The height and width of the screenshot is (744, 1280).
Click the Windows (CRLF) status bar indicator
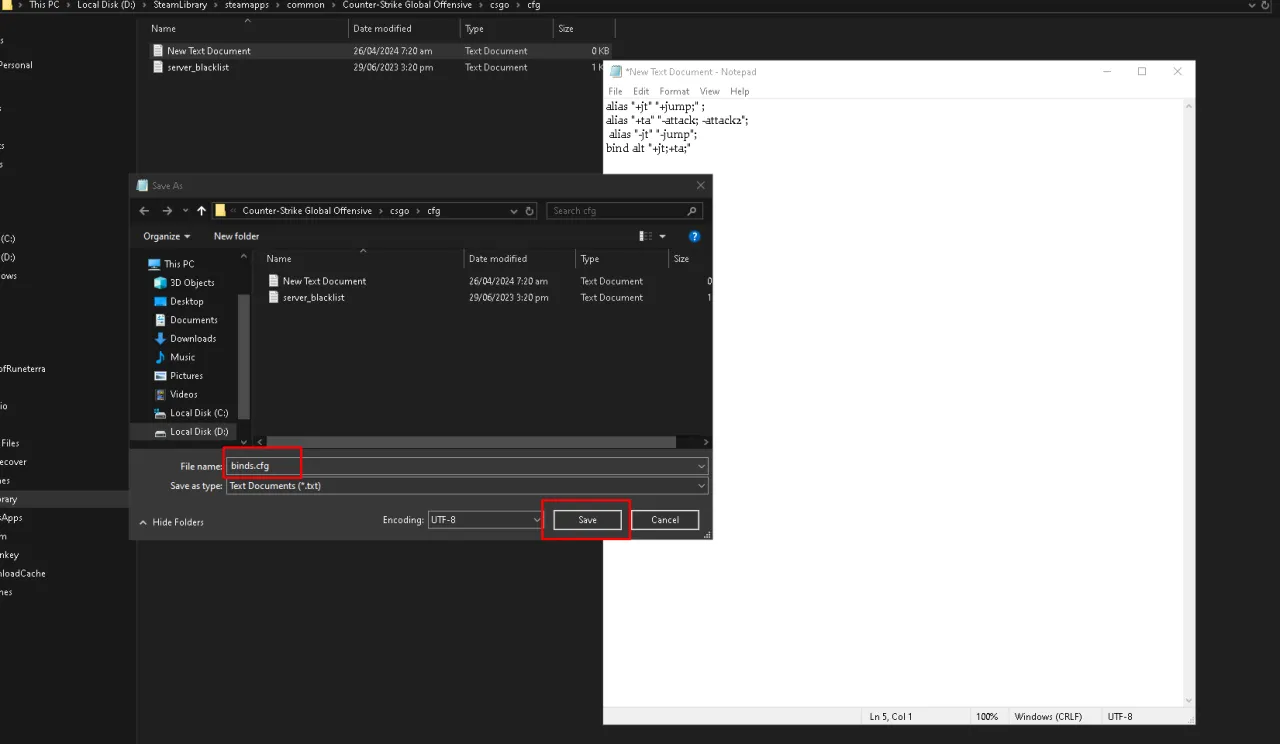point(1050,716)
